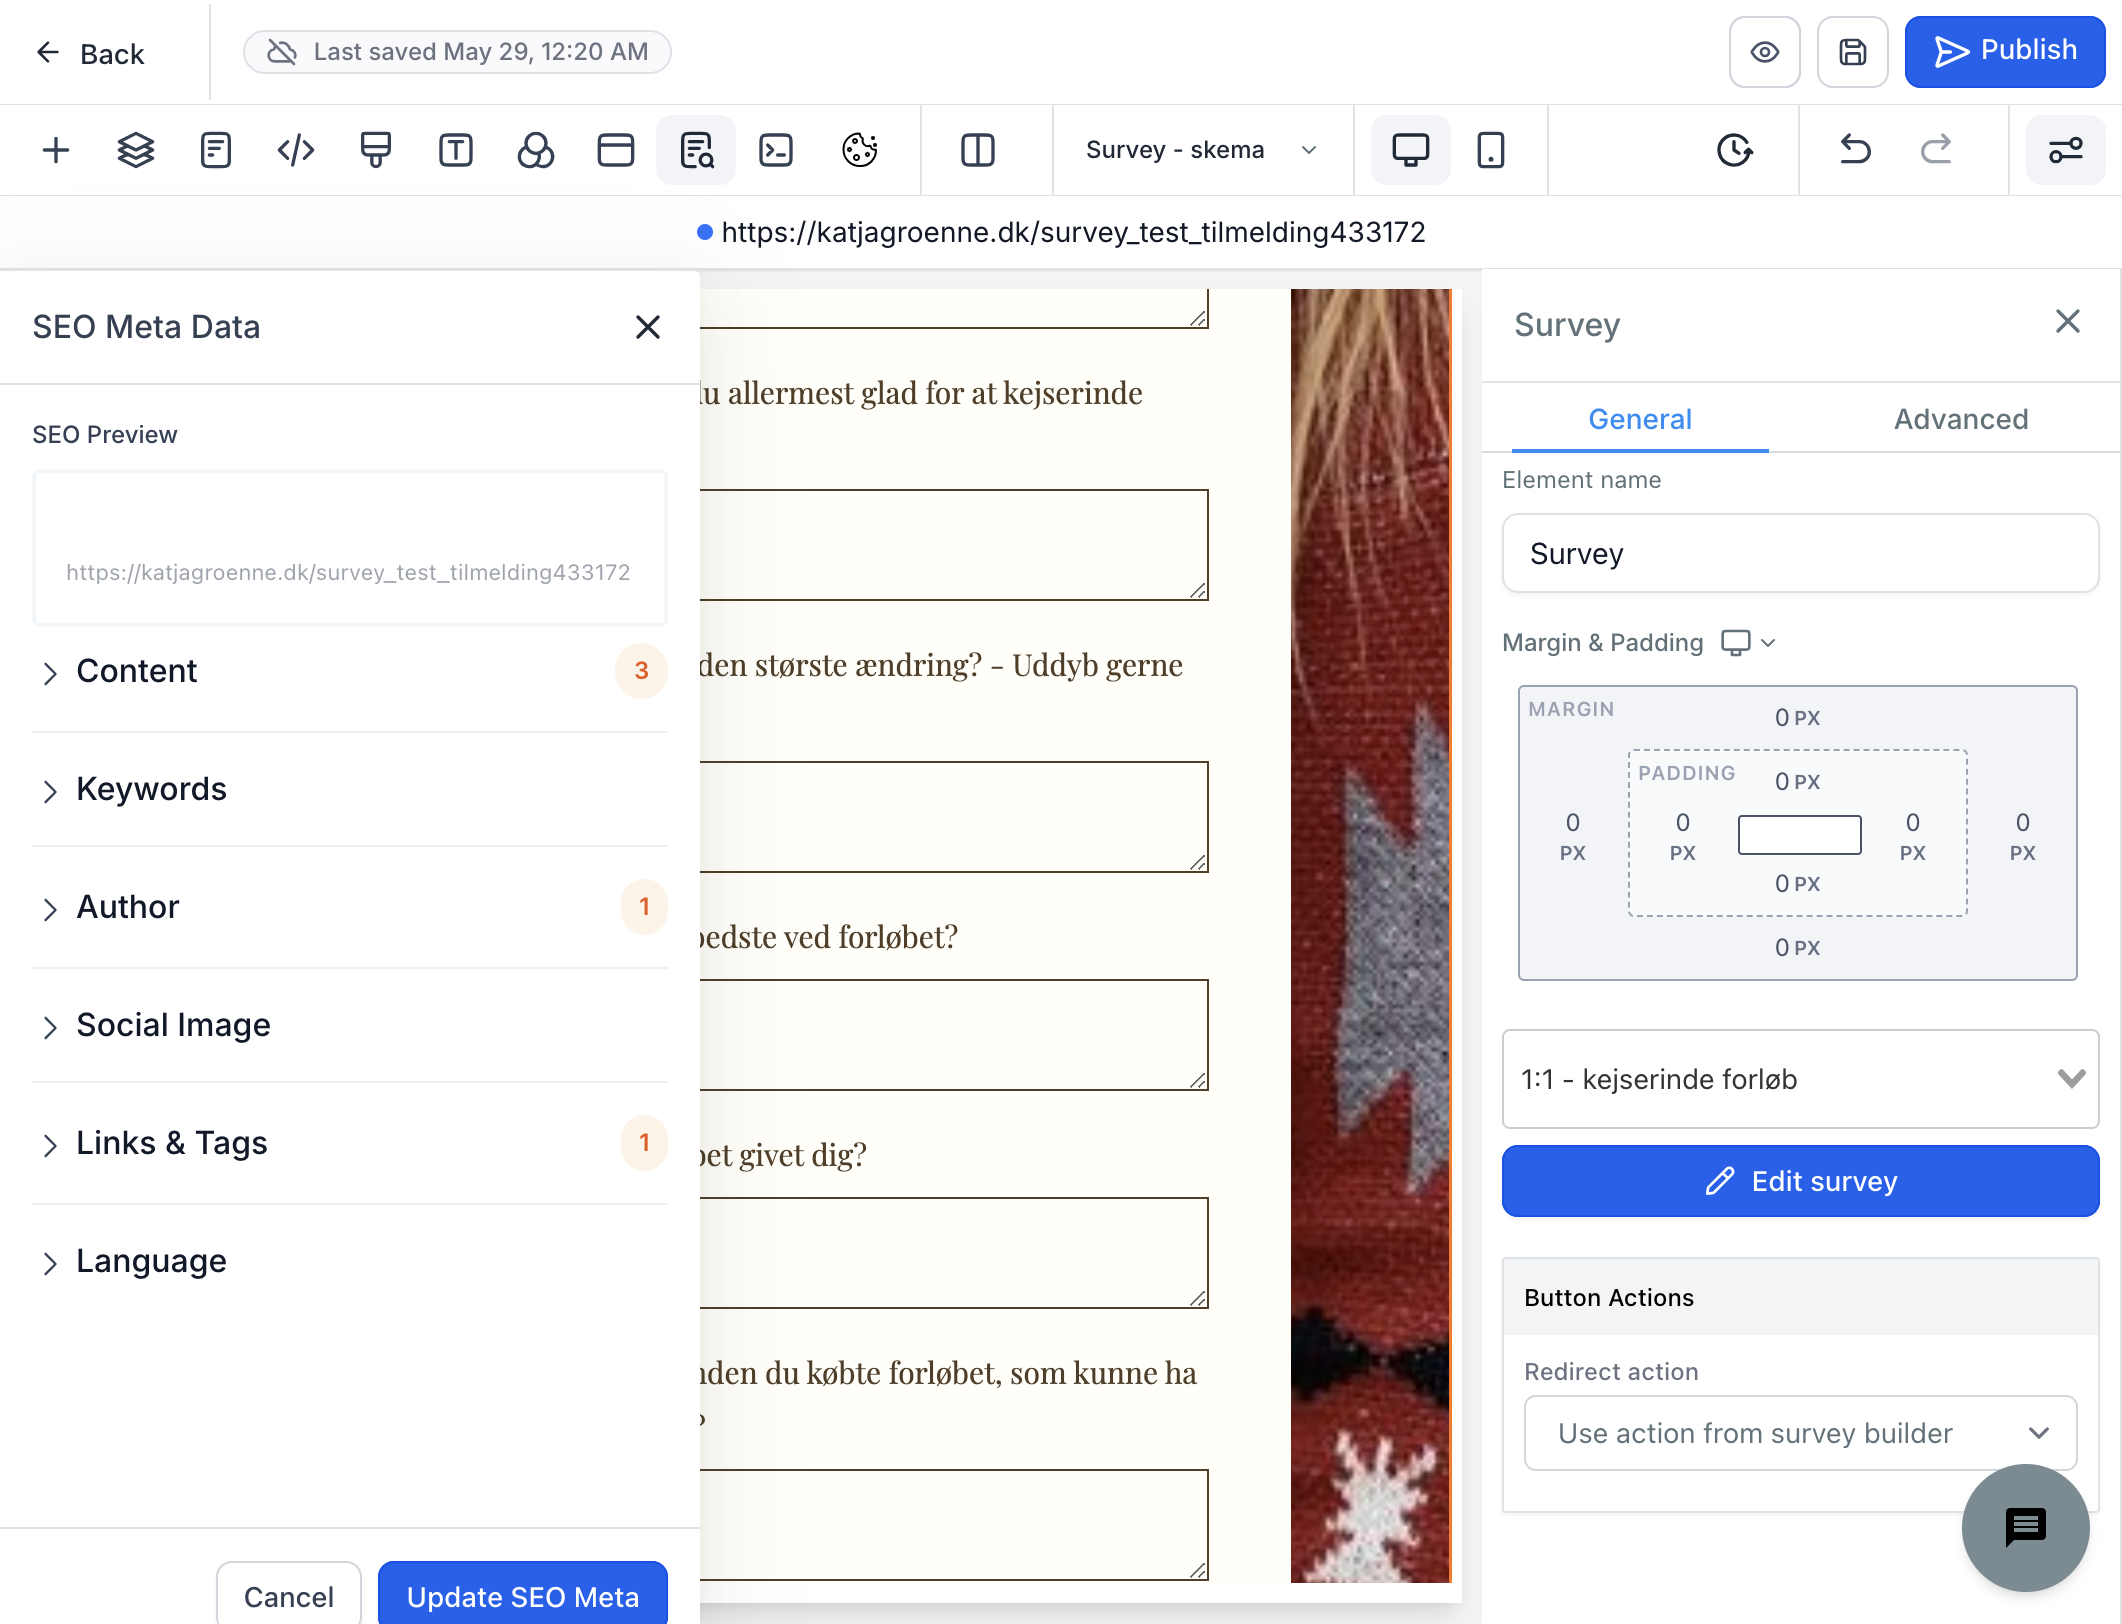Open the 1:1 - kejserinde forløb dropdown
This screenshot has height=1624, width=2122.
[1800, 1079]
